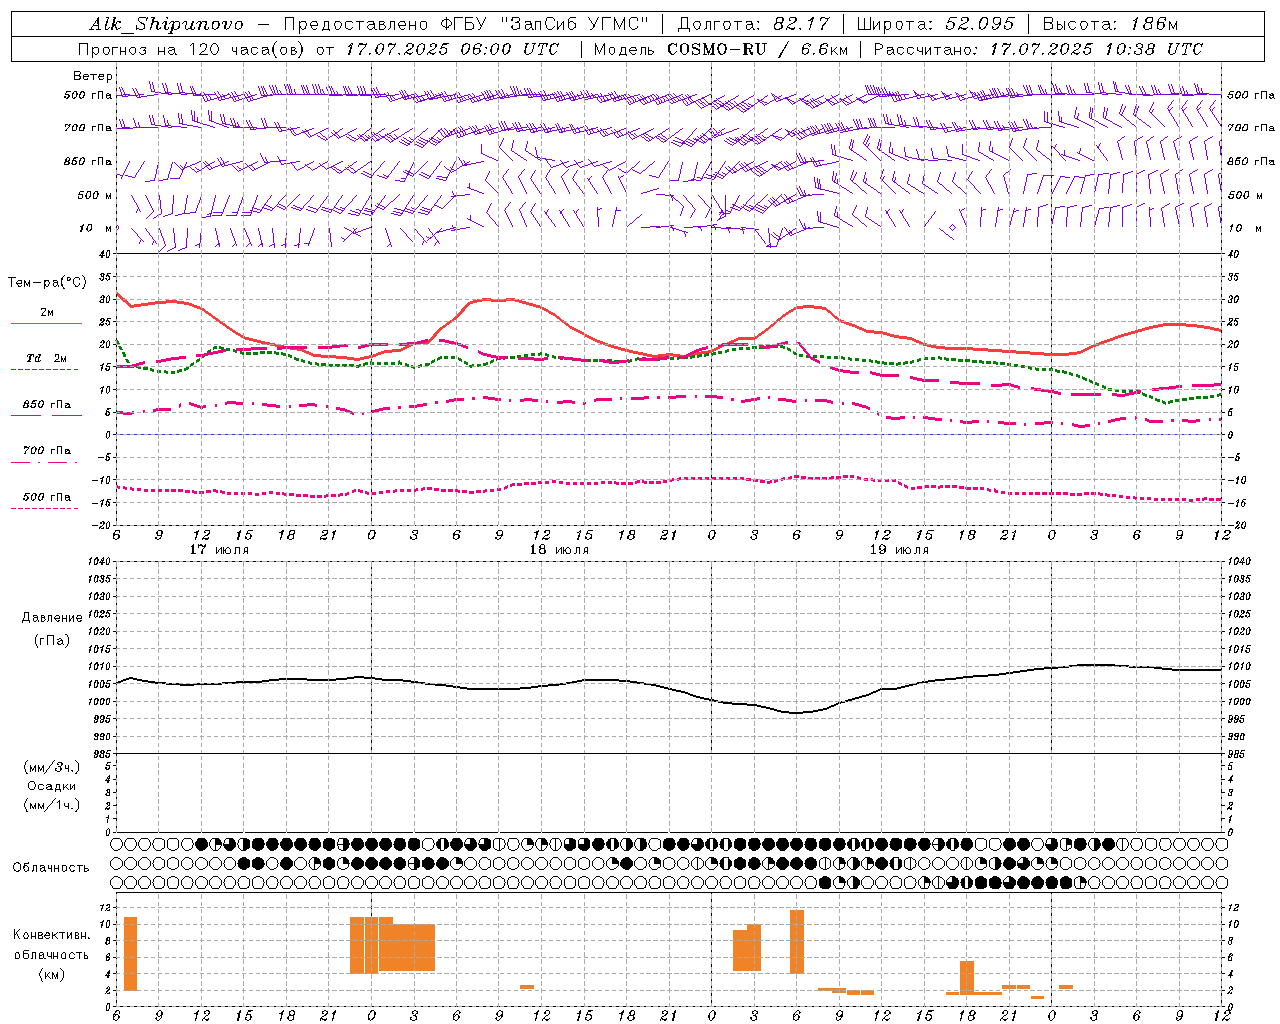Click the height value 186м
The height and width of the screenshot is (1024, 1280).
coord(1154,24)
